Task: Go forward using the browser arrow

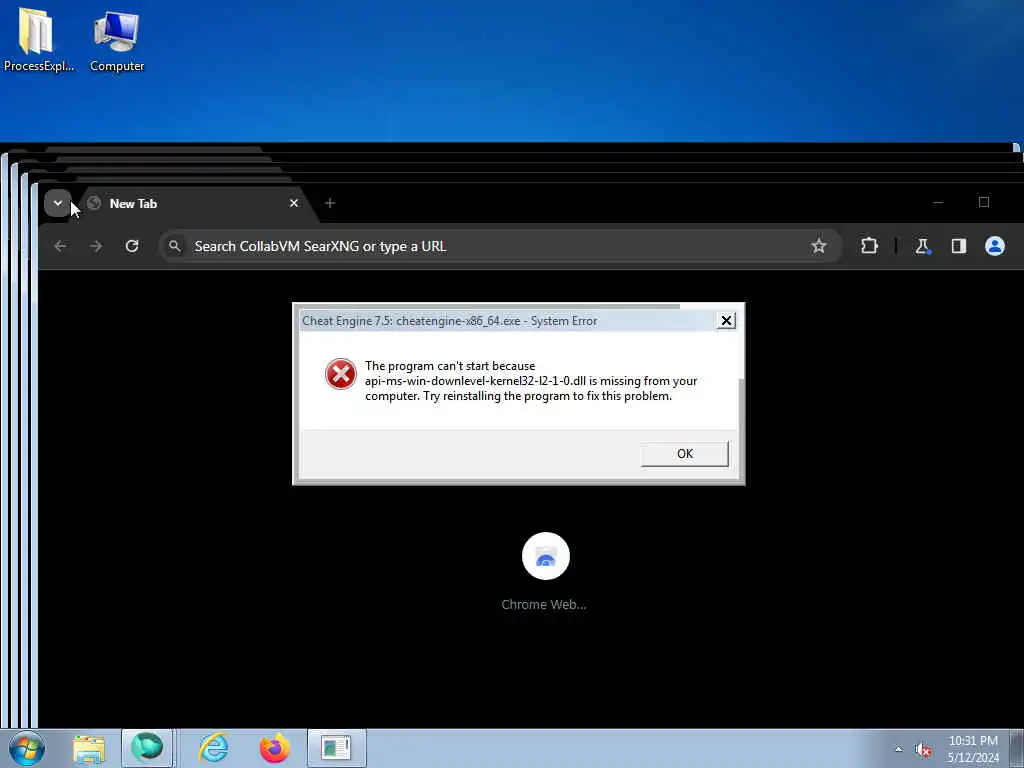Action: [x=95, y=246]
